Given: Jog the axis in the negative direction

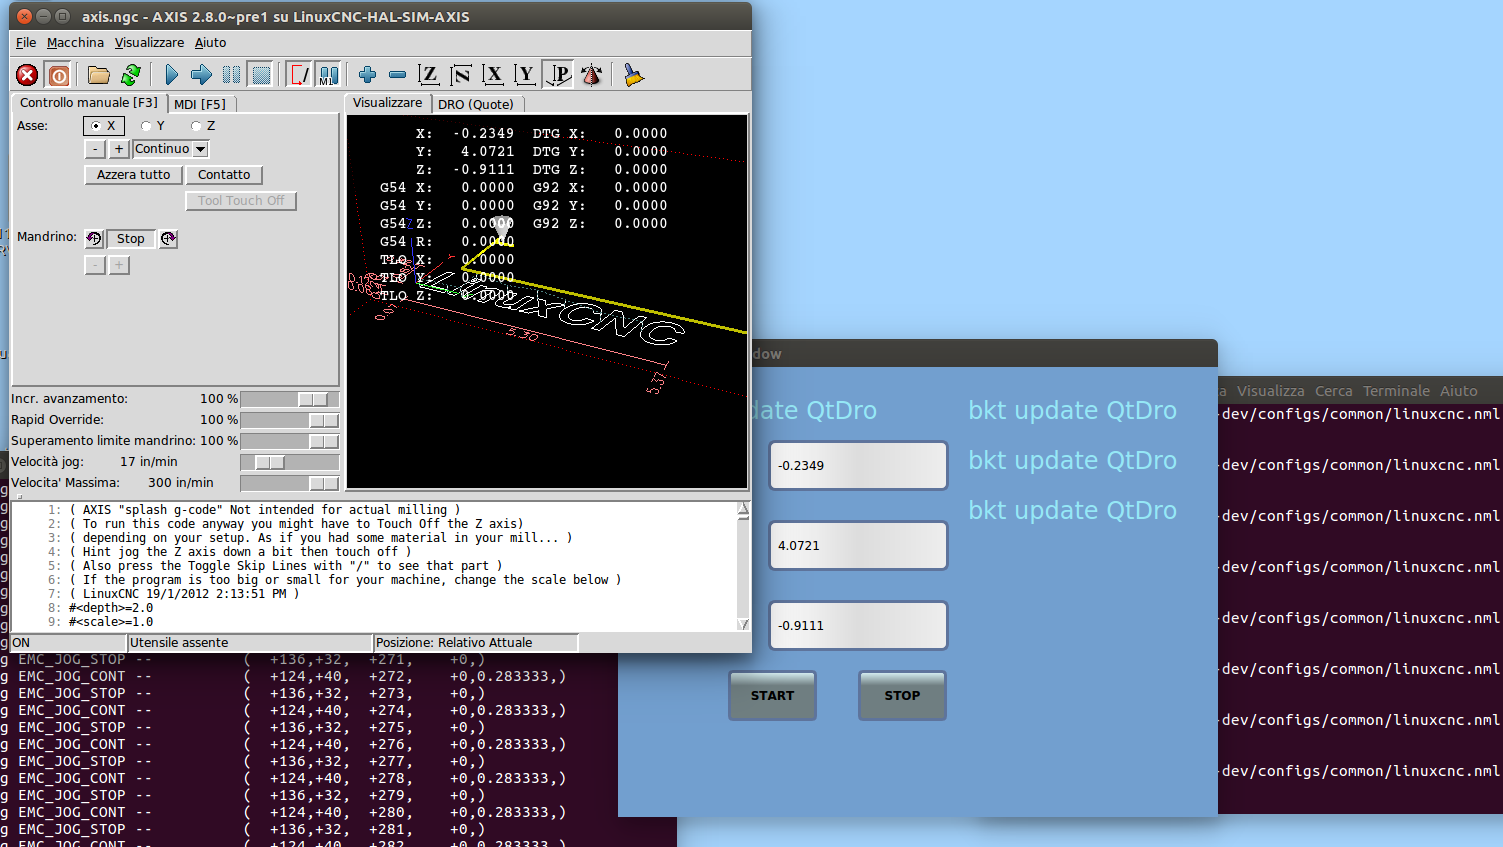Looking at the screenshot, I should tap(95, 149).
